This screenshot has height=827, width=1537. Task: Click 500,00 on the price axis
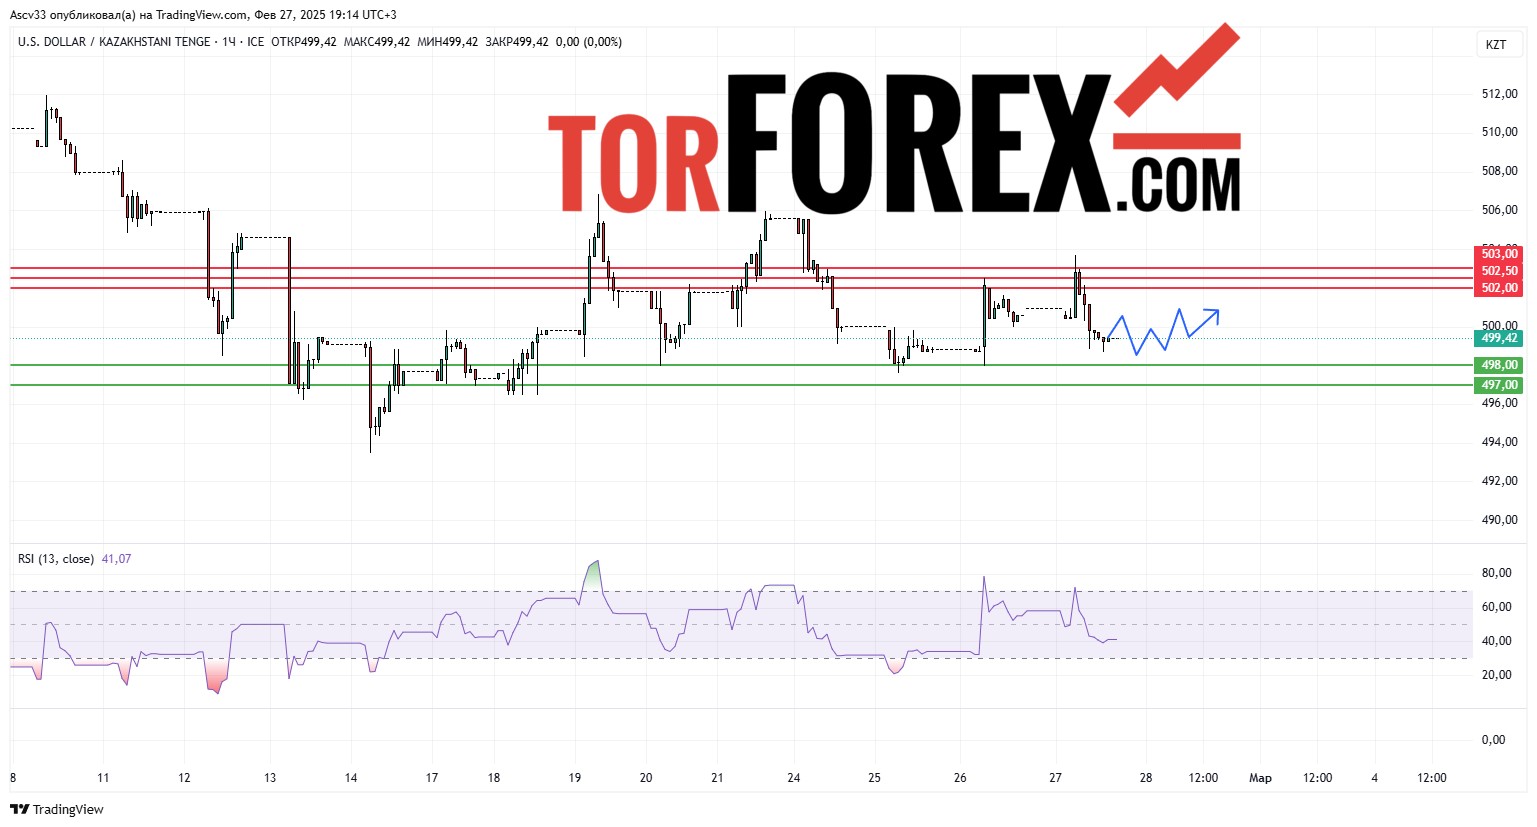(1499, 325)
